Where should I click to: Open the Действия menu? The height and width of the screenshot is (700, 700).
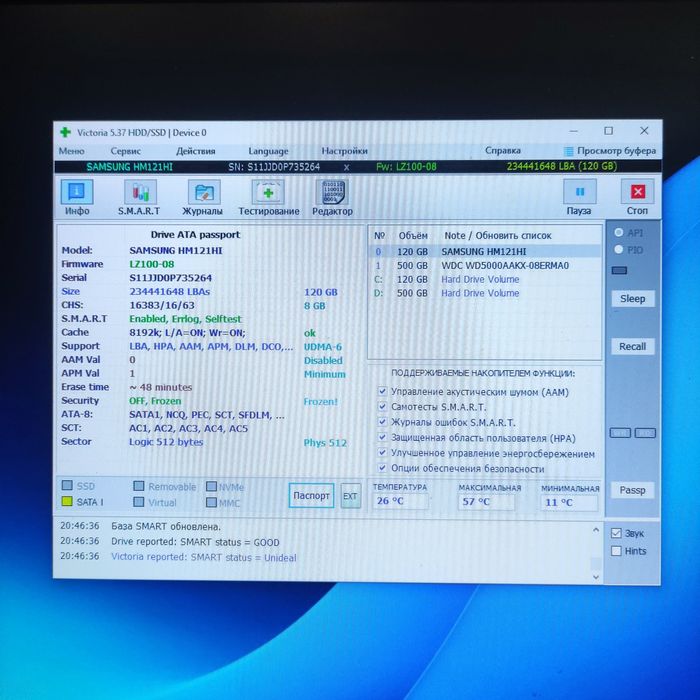(196, 151)
